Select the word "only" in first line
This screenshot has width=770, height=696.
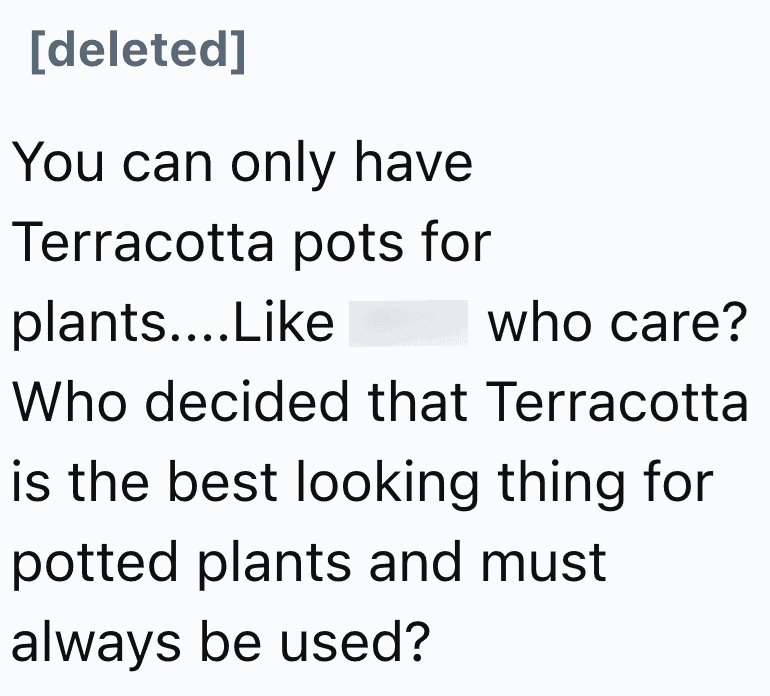pos(283,165)
